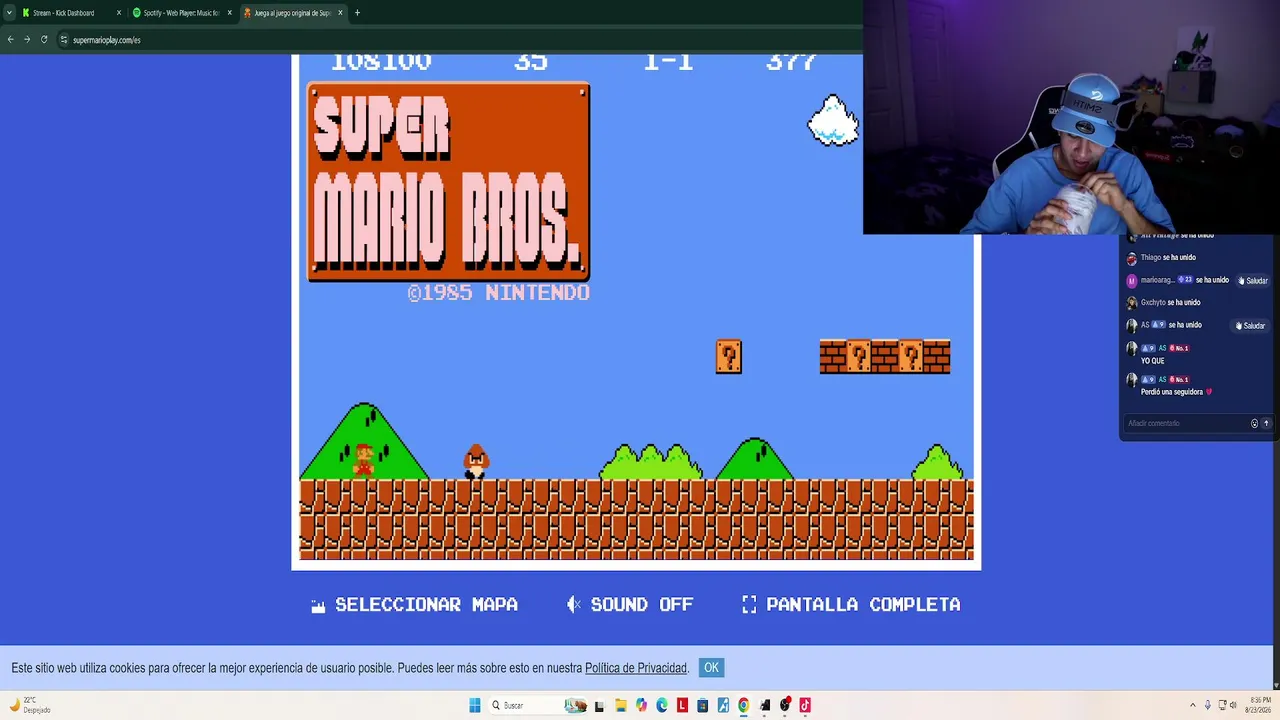Open the blue A app on taskbar

click(723, 705)
